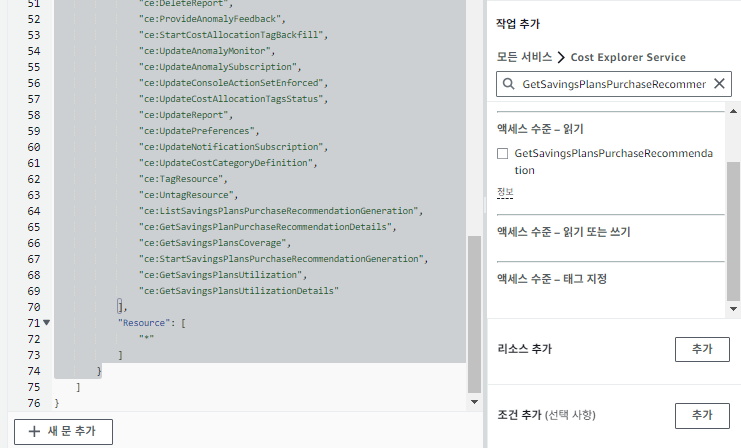This screenshot has height=448, width=741.
Task: Click the "Resource" key in the editor
Action: coord(144,323)
